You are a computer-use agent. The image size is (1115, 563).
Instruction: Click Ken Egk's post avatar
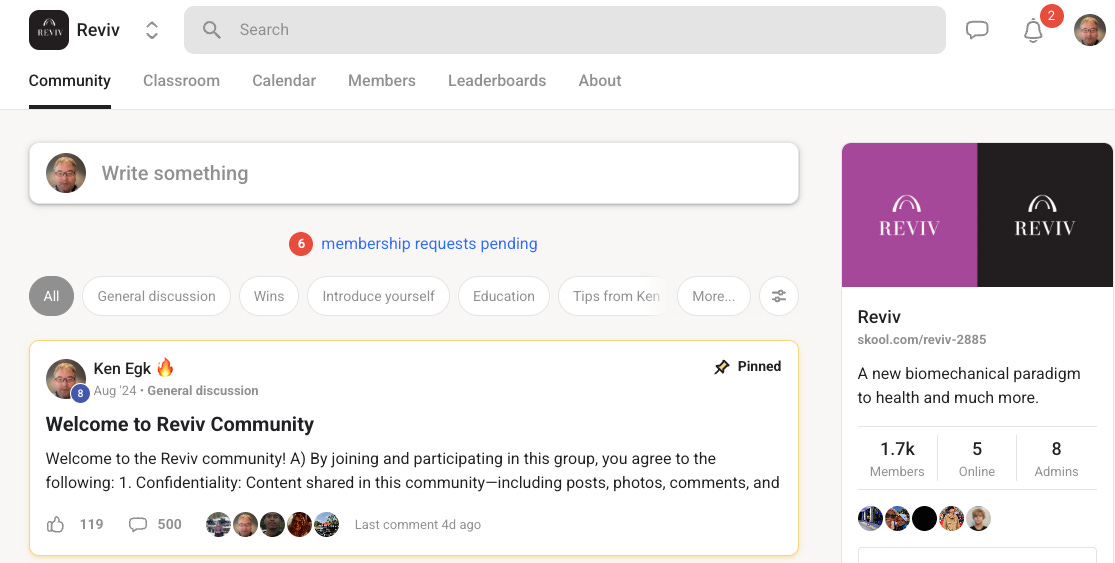[x=66, y=378]
